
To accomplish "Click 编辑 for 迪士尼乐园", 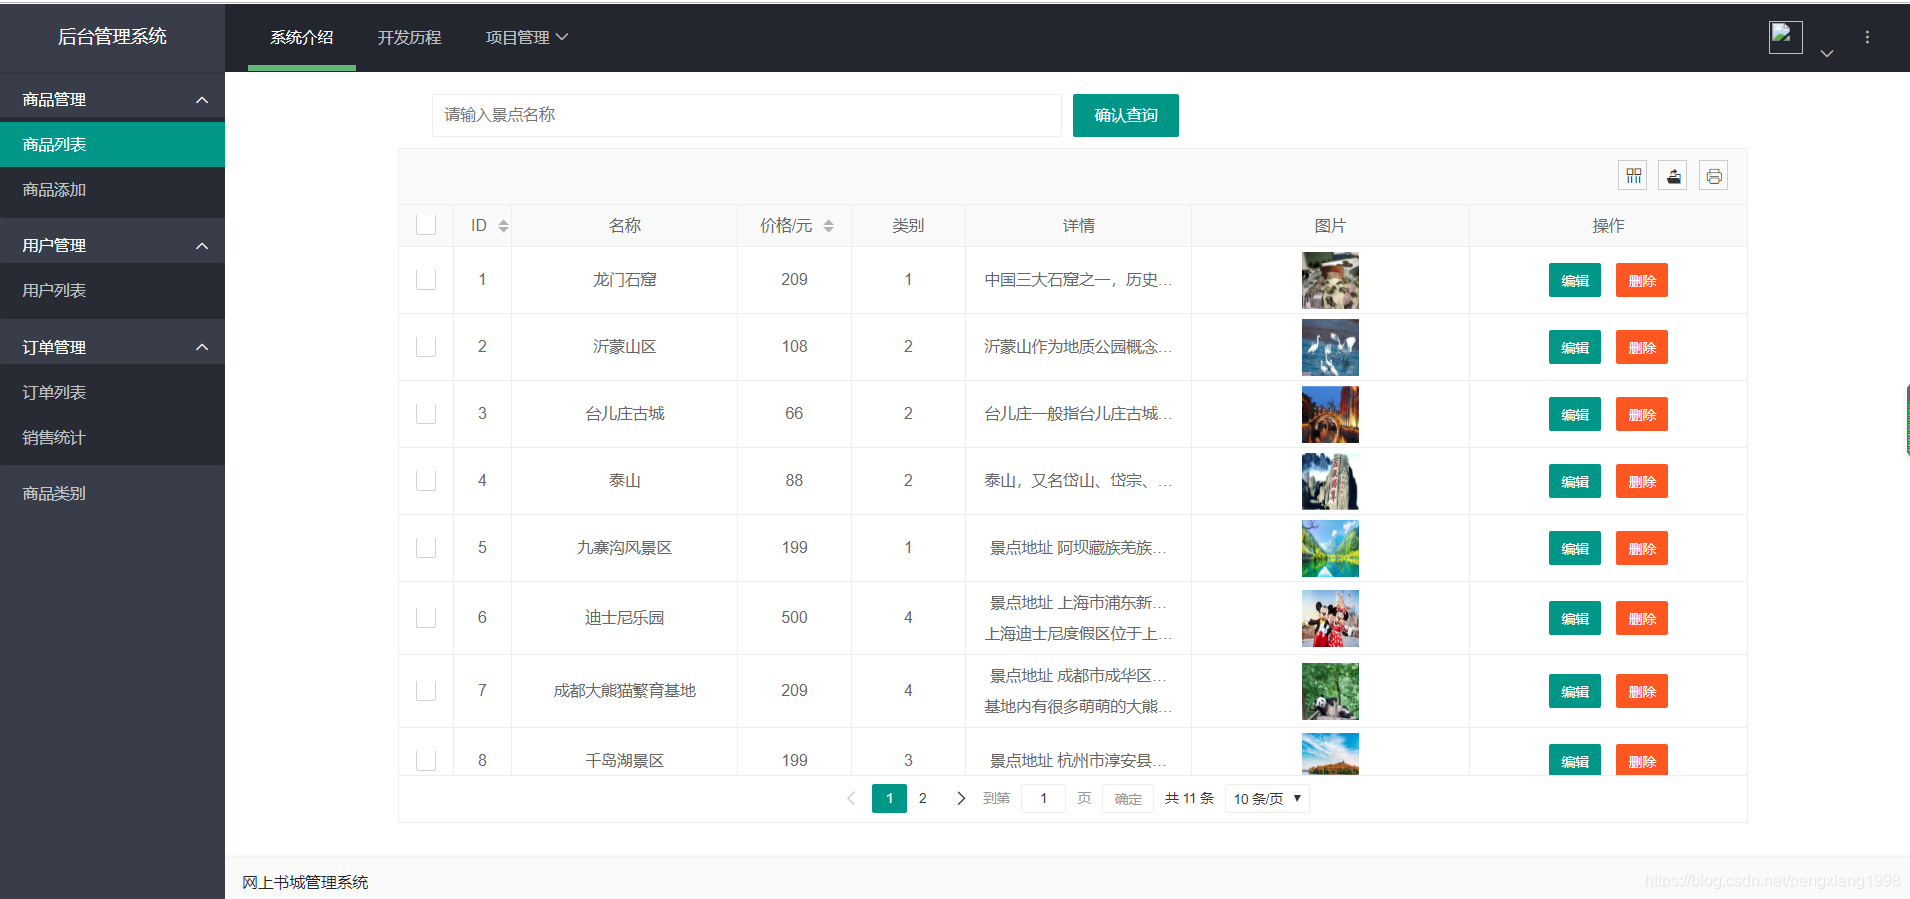I will pyautogui.click(x=1575, y=619).
